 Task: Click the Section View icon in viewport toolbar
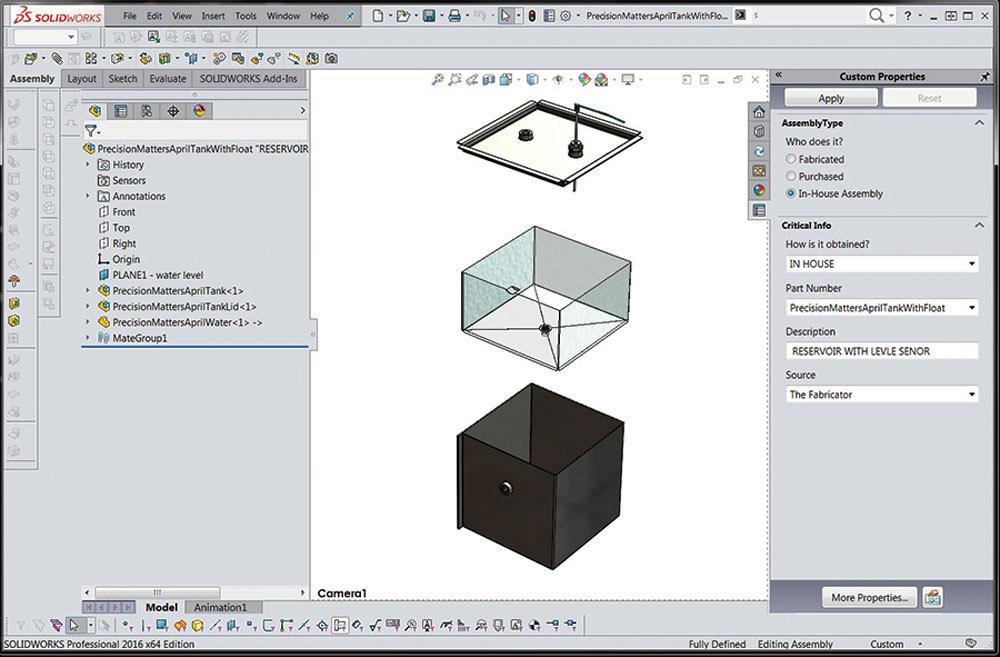pos(489,80)
